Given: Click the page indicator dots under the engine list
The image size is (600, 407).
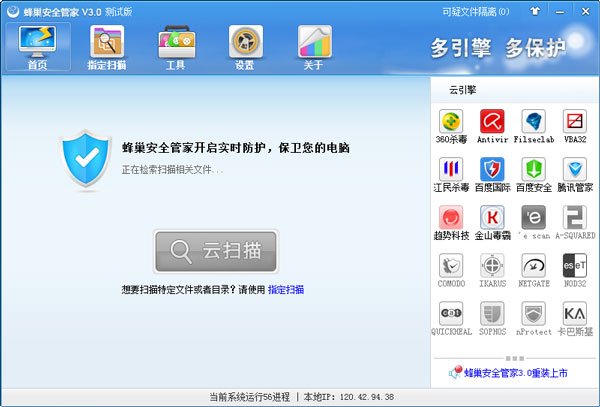Looking at the screenshot, I should click(x=515, y=358).
